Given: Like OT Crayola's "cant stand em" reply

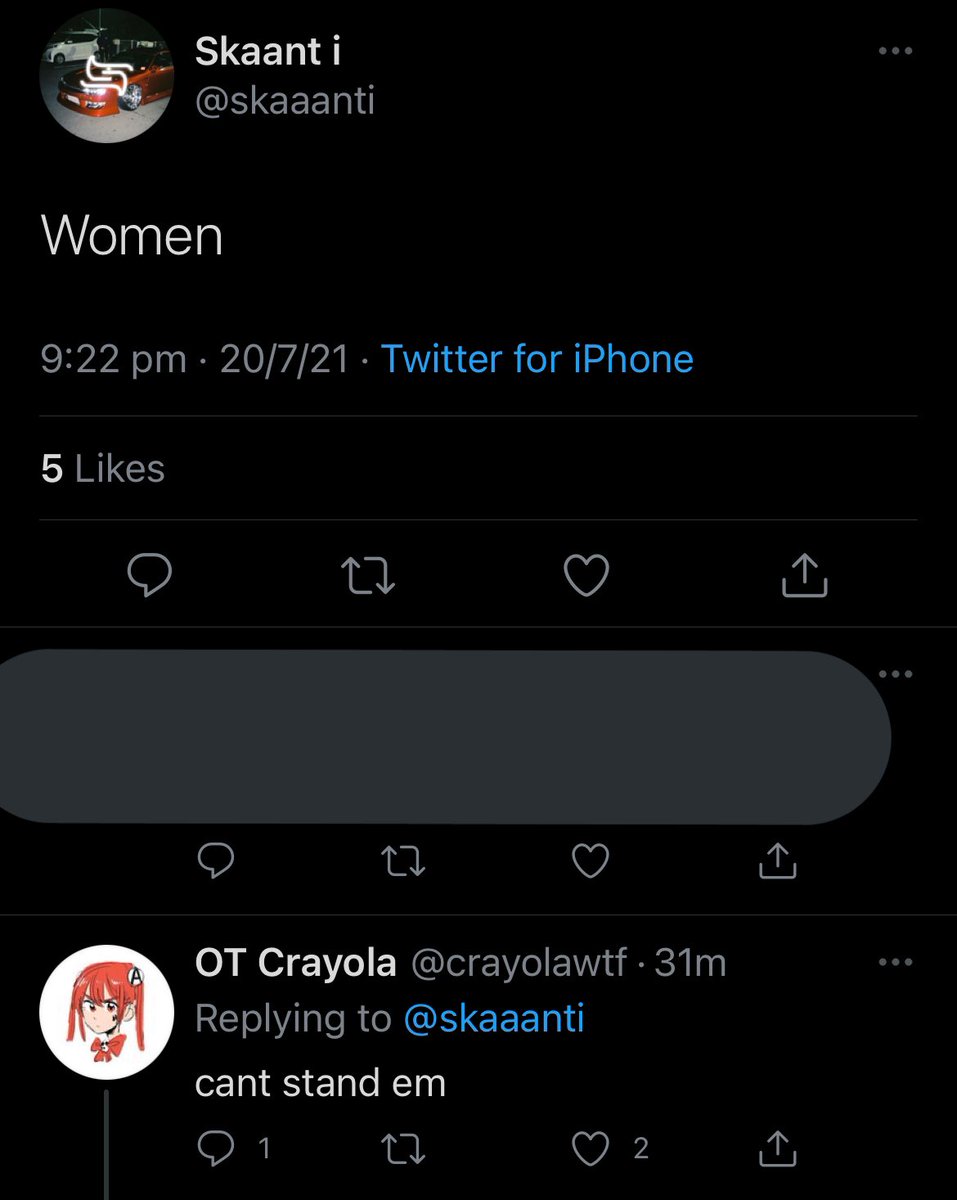Looking at the screenshot, I should 591,1149.
